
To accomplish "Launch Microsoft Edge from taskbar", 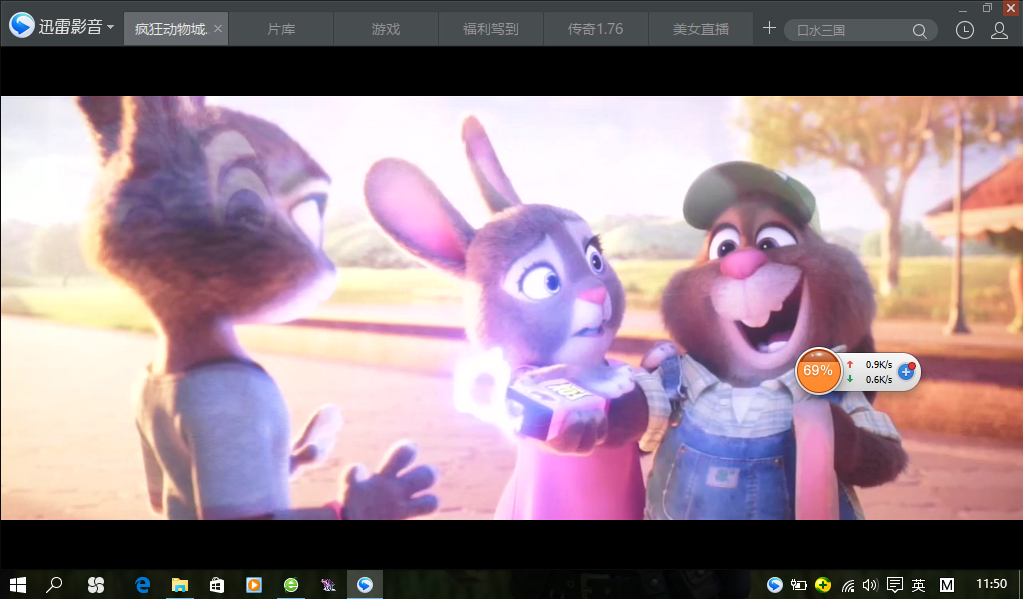I will click(x=142, y=585).
